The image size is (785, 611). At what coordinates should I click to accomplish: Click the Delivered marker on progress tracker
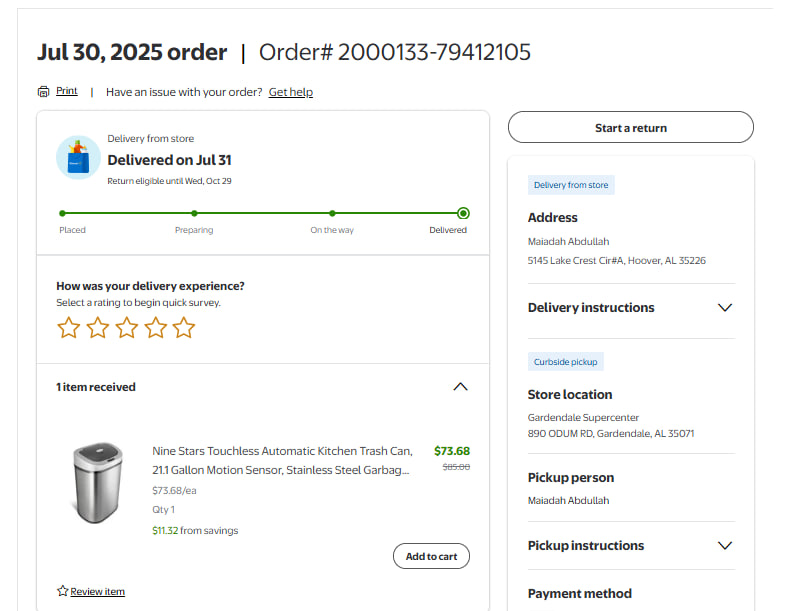(463, 213)
